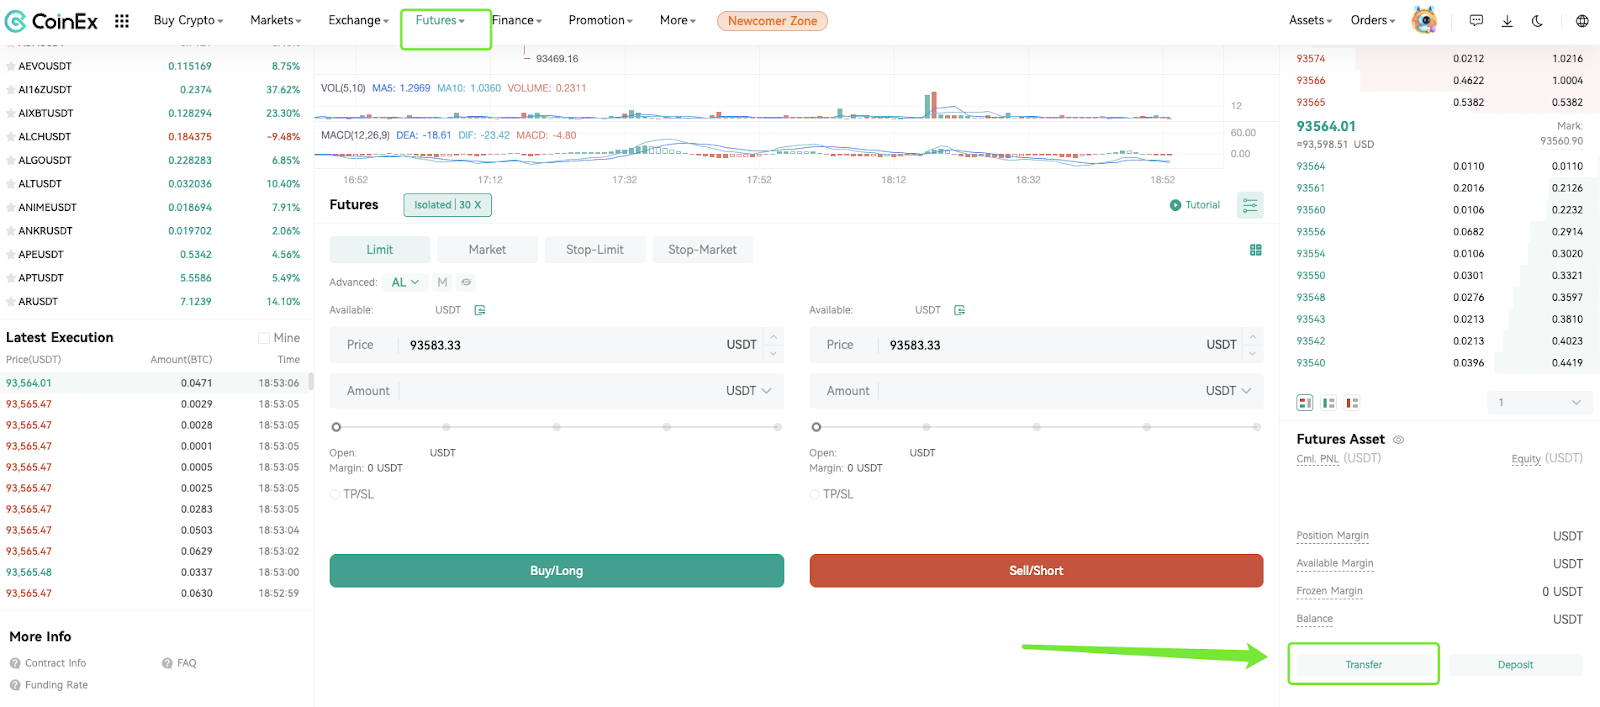Open the apps grid menu icon
1600x707 pixels.
[122, 21]
